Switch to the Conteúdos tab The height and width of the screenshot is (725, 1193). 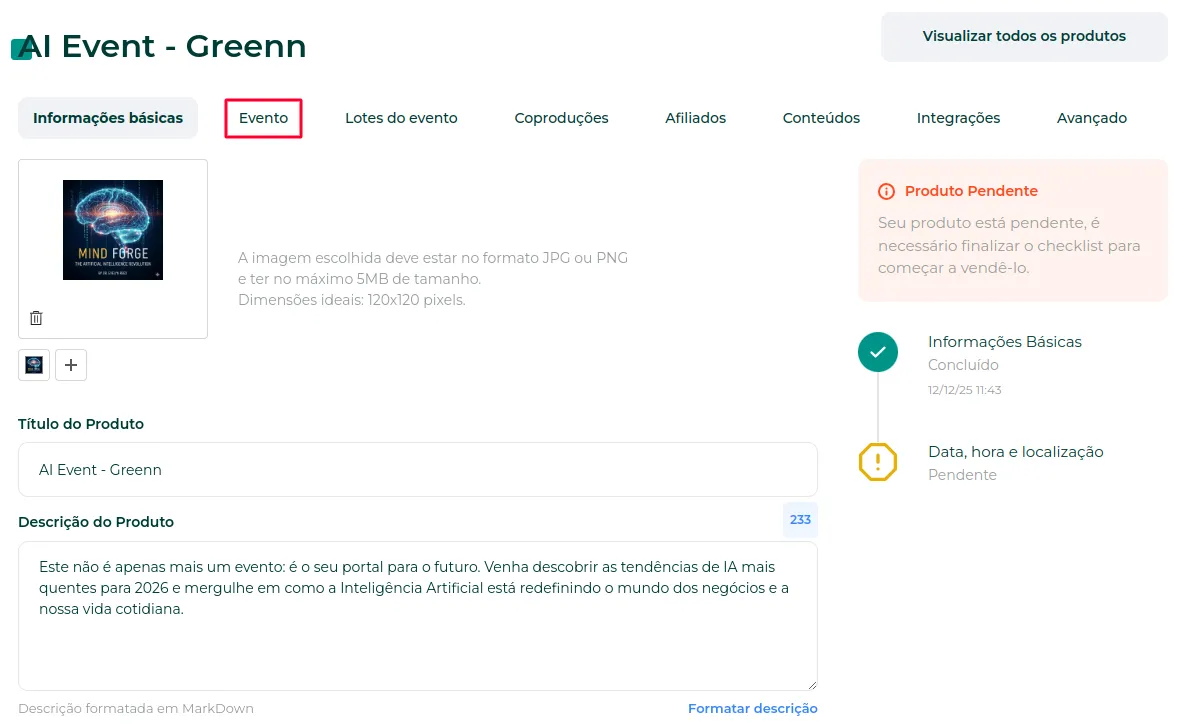point(821,118)
